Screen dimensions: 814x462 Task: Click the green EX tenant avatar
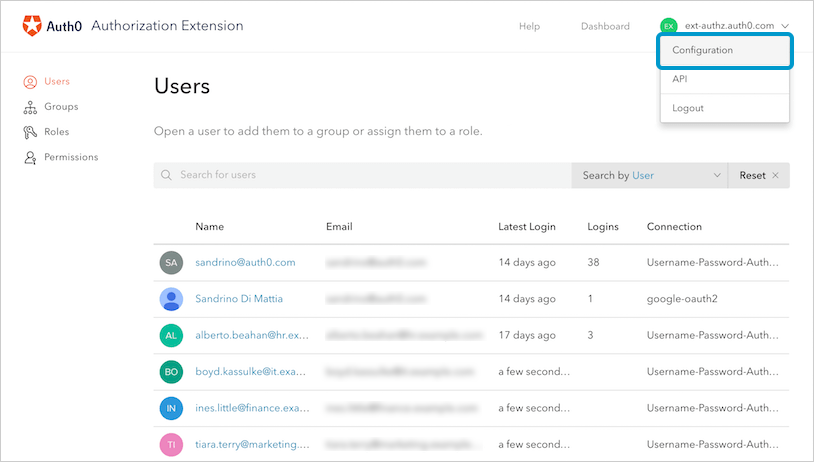point(669,26)
